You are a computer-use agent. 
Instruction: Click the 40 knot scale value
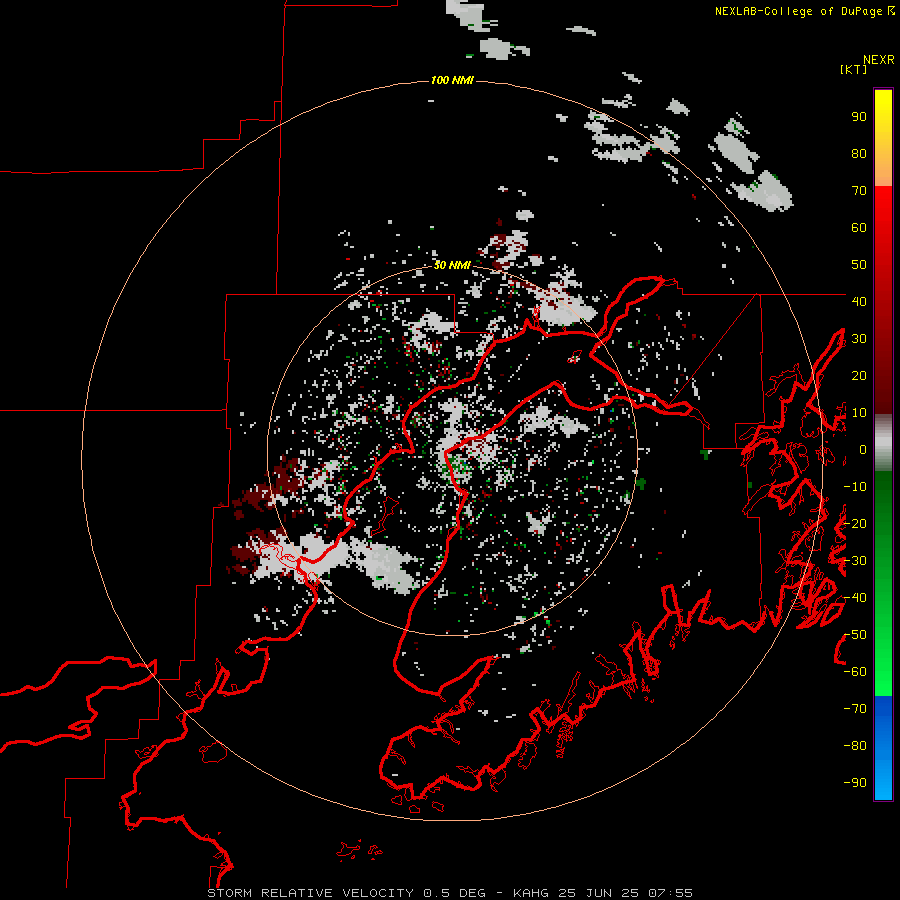(859, 301)
